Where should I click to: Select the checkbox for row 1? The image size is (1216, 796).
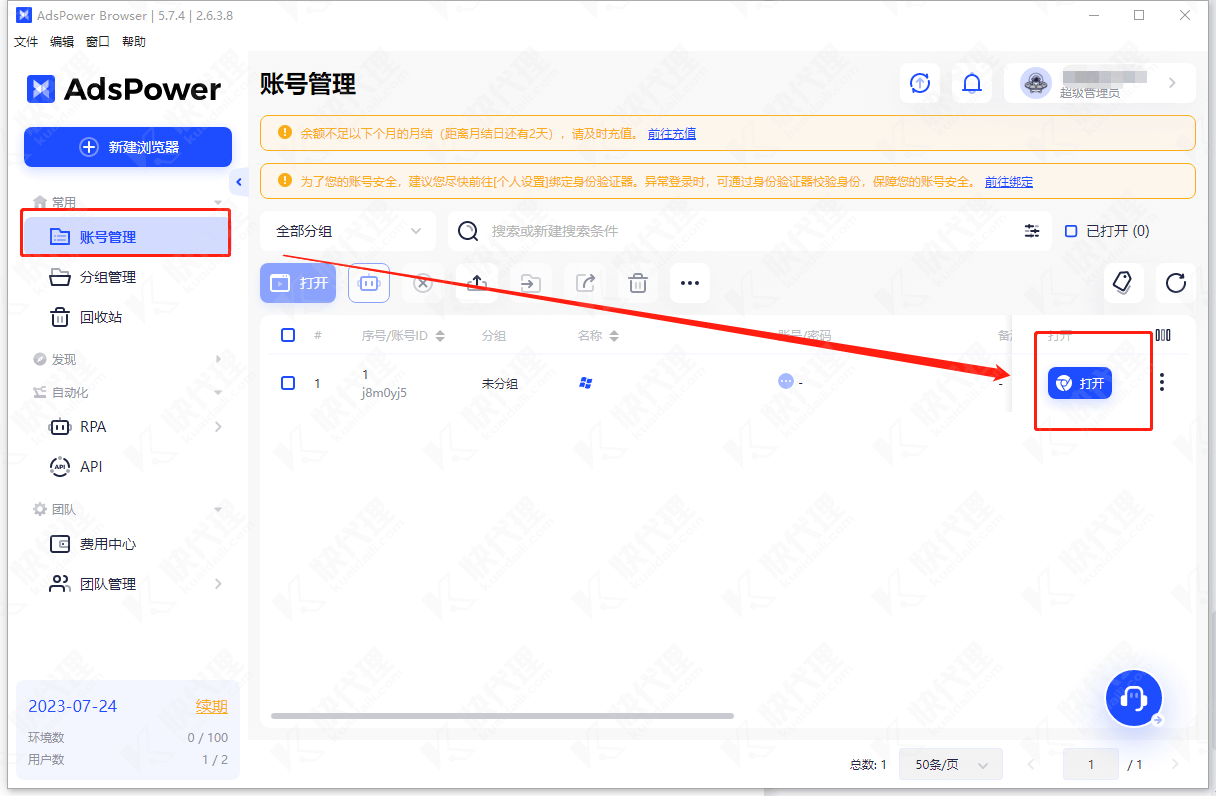tap(288, 383)
